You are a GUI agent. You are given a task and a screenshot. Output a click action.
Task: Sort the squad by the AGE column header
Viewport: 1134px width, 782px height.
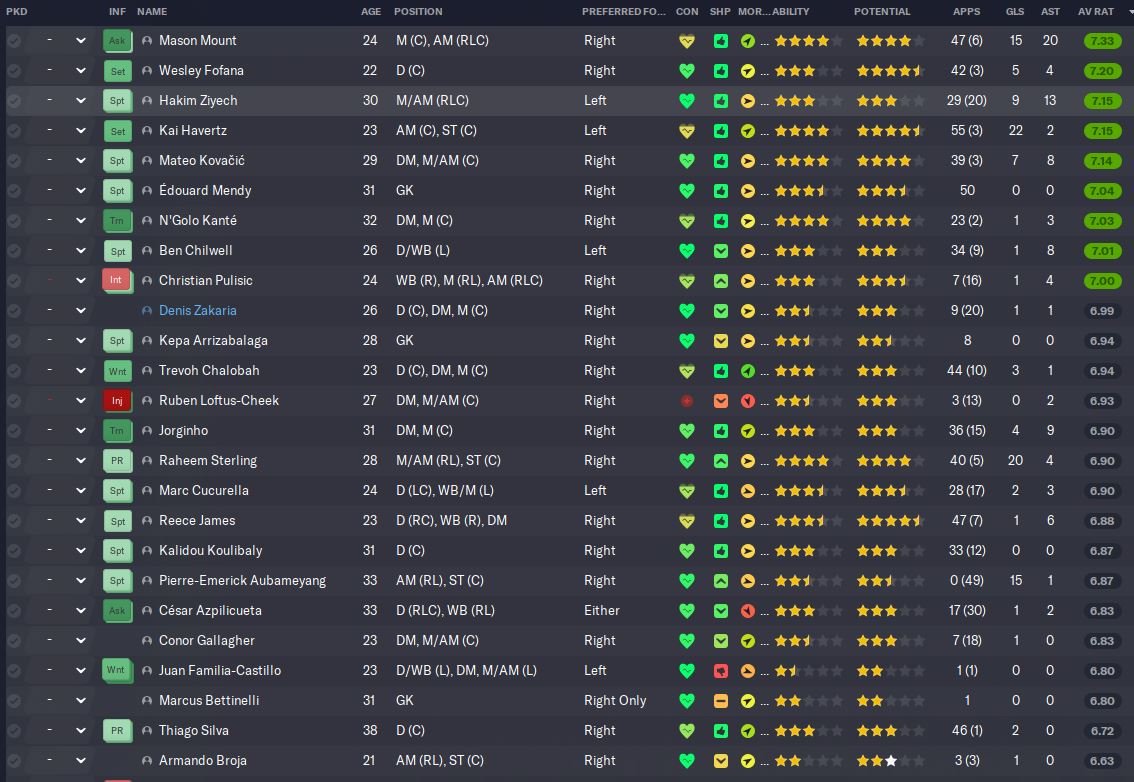click(x=371, y=12)
